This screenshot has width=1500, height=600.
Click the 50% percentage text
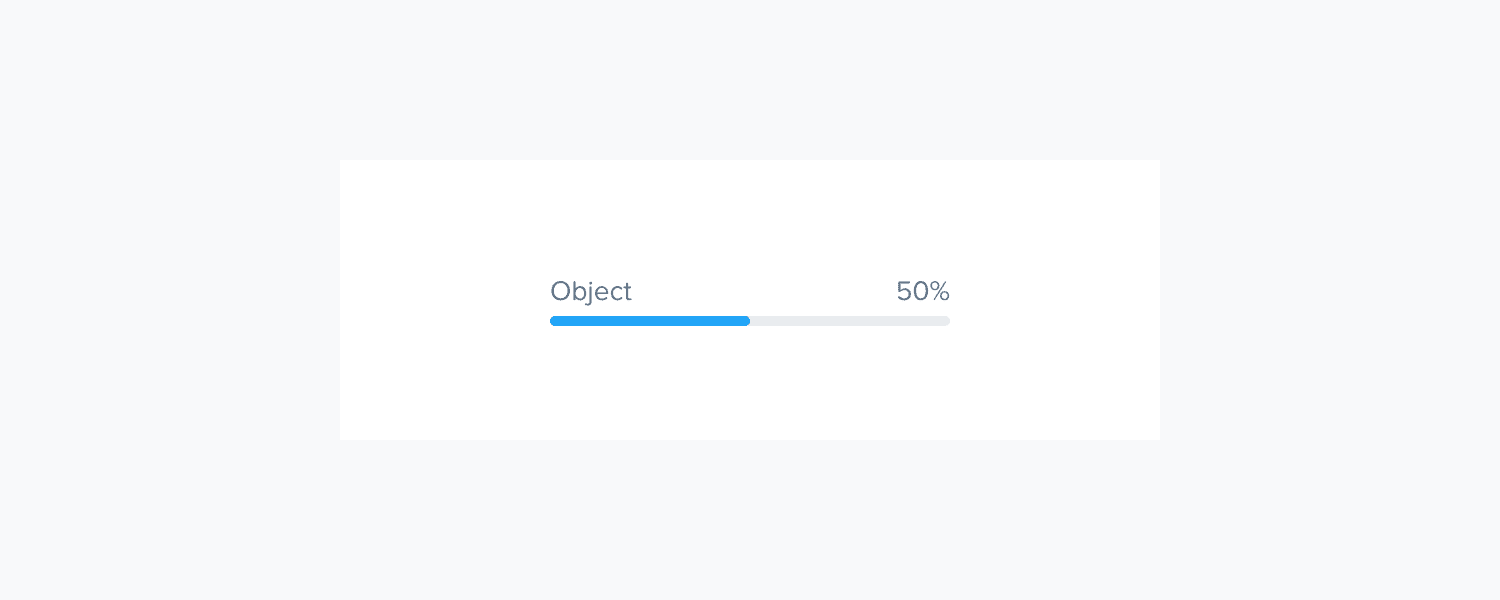tap(923, 291)
